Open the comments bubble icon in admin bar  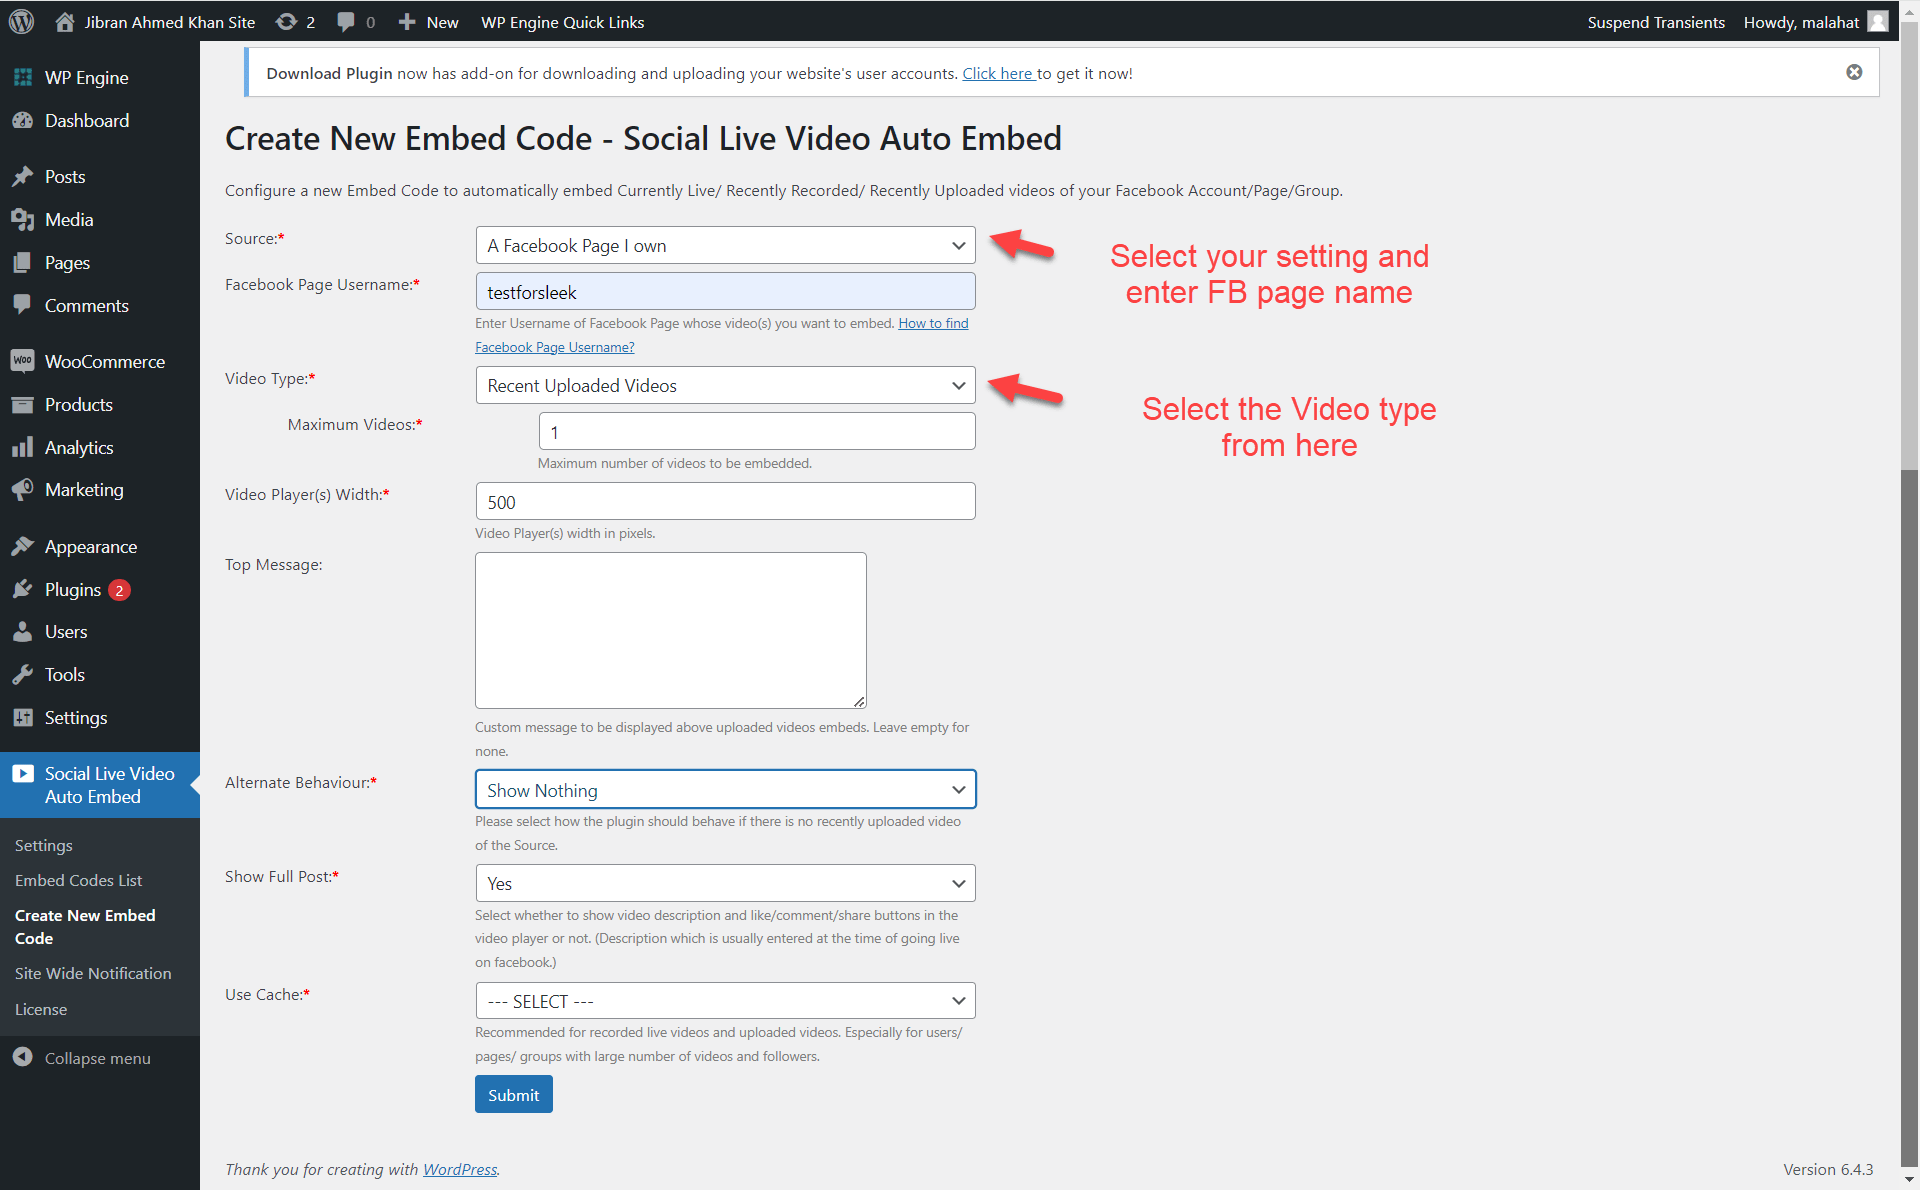point(346,21)
